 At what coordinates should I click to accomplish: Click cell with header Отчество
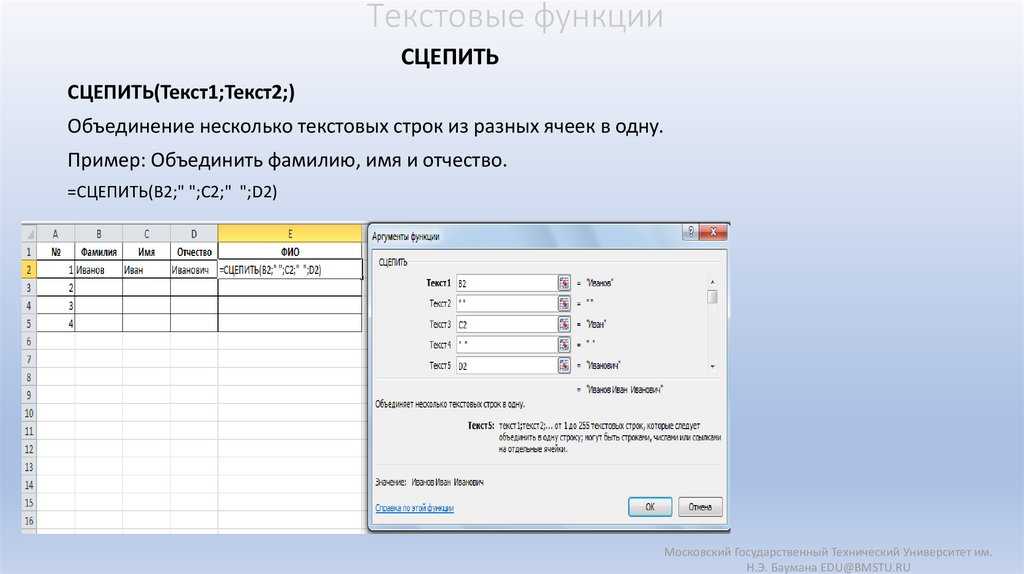click(x=194, y=251)
